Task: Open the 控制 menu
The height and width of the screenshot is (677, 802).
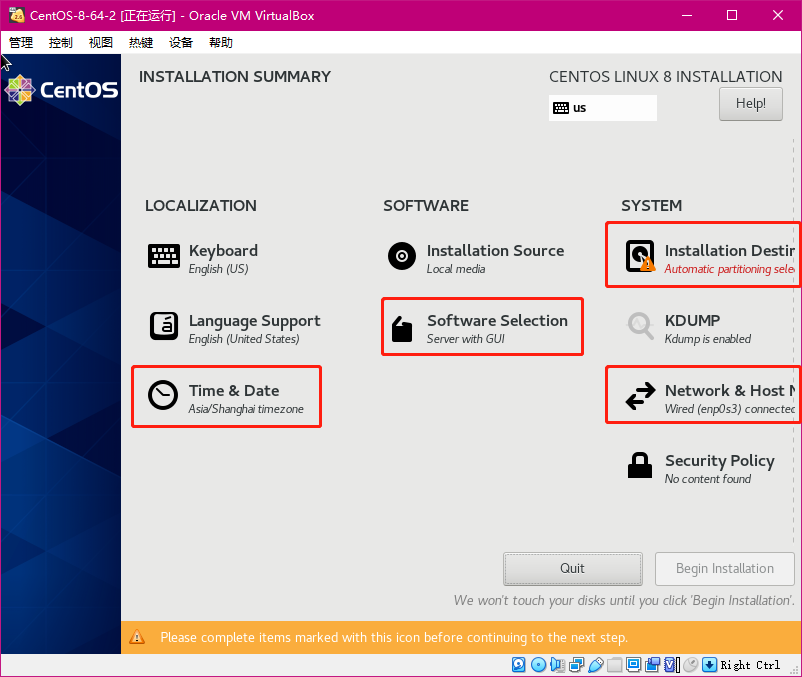Action: (60, 42)
